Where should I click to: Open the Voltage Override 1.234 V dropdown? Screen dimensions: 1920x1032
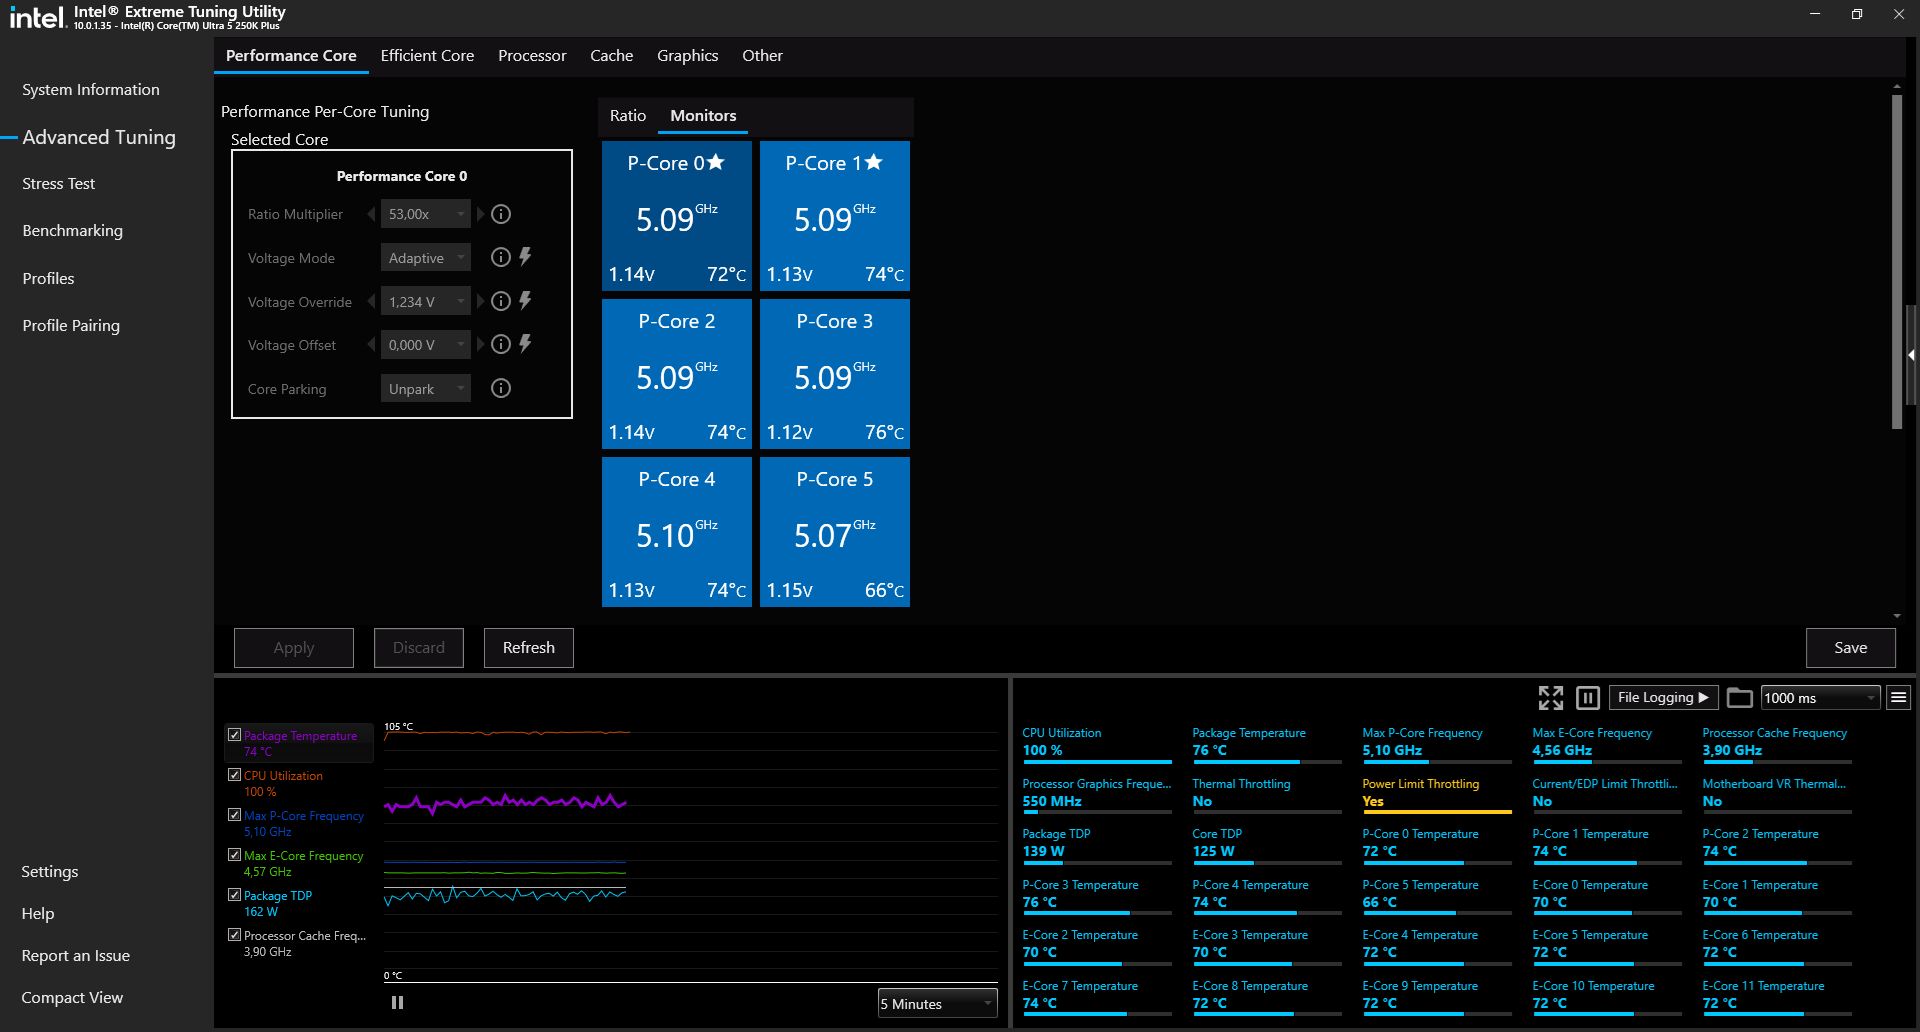[425, 301]
